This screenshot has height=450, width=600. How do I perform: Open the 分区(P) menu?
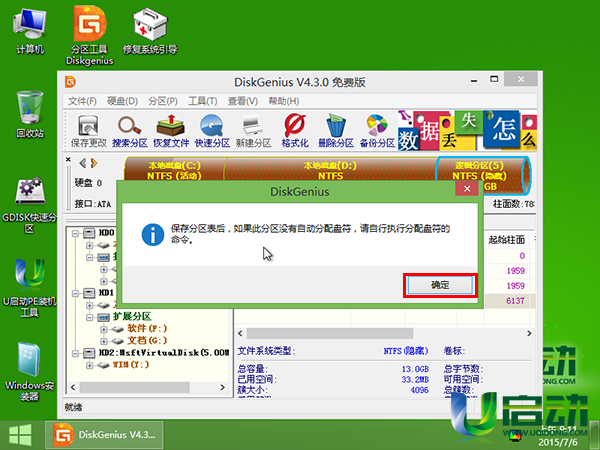pos(163,101)
